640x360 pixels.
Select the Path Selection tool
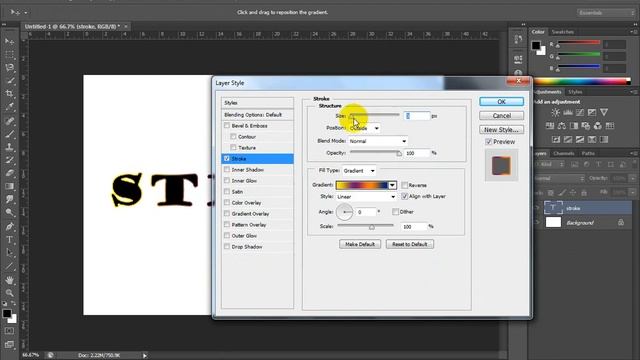coord(9,253)
